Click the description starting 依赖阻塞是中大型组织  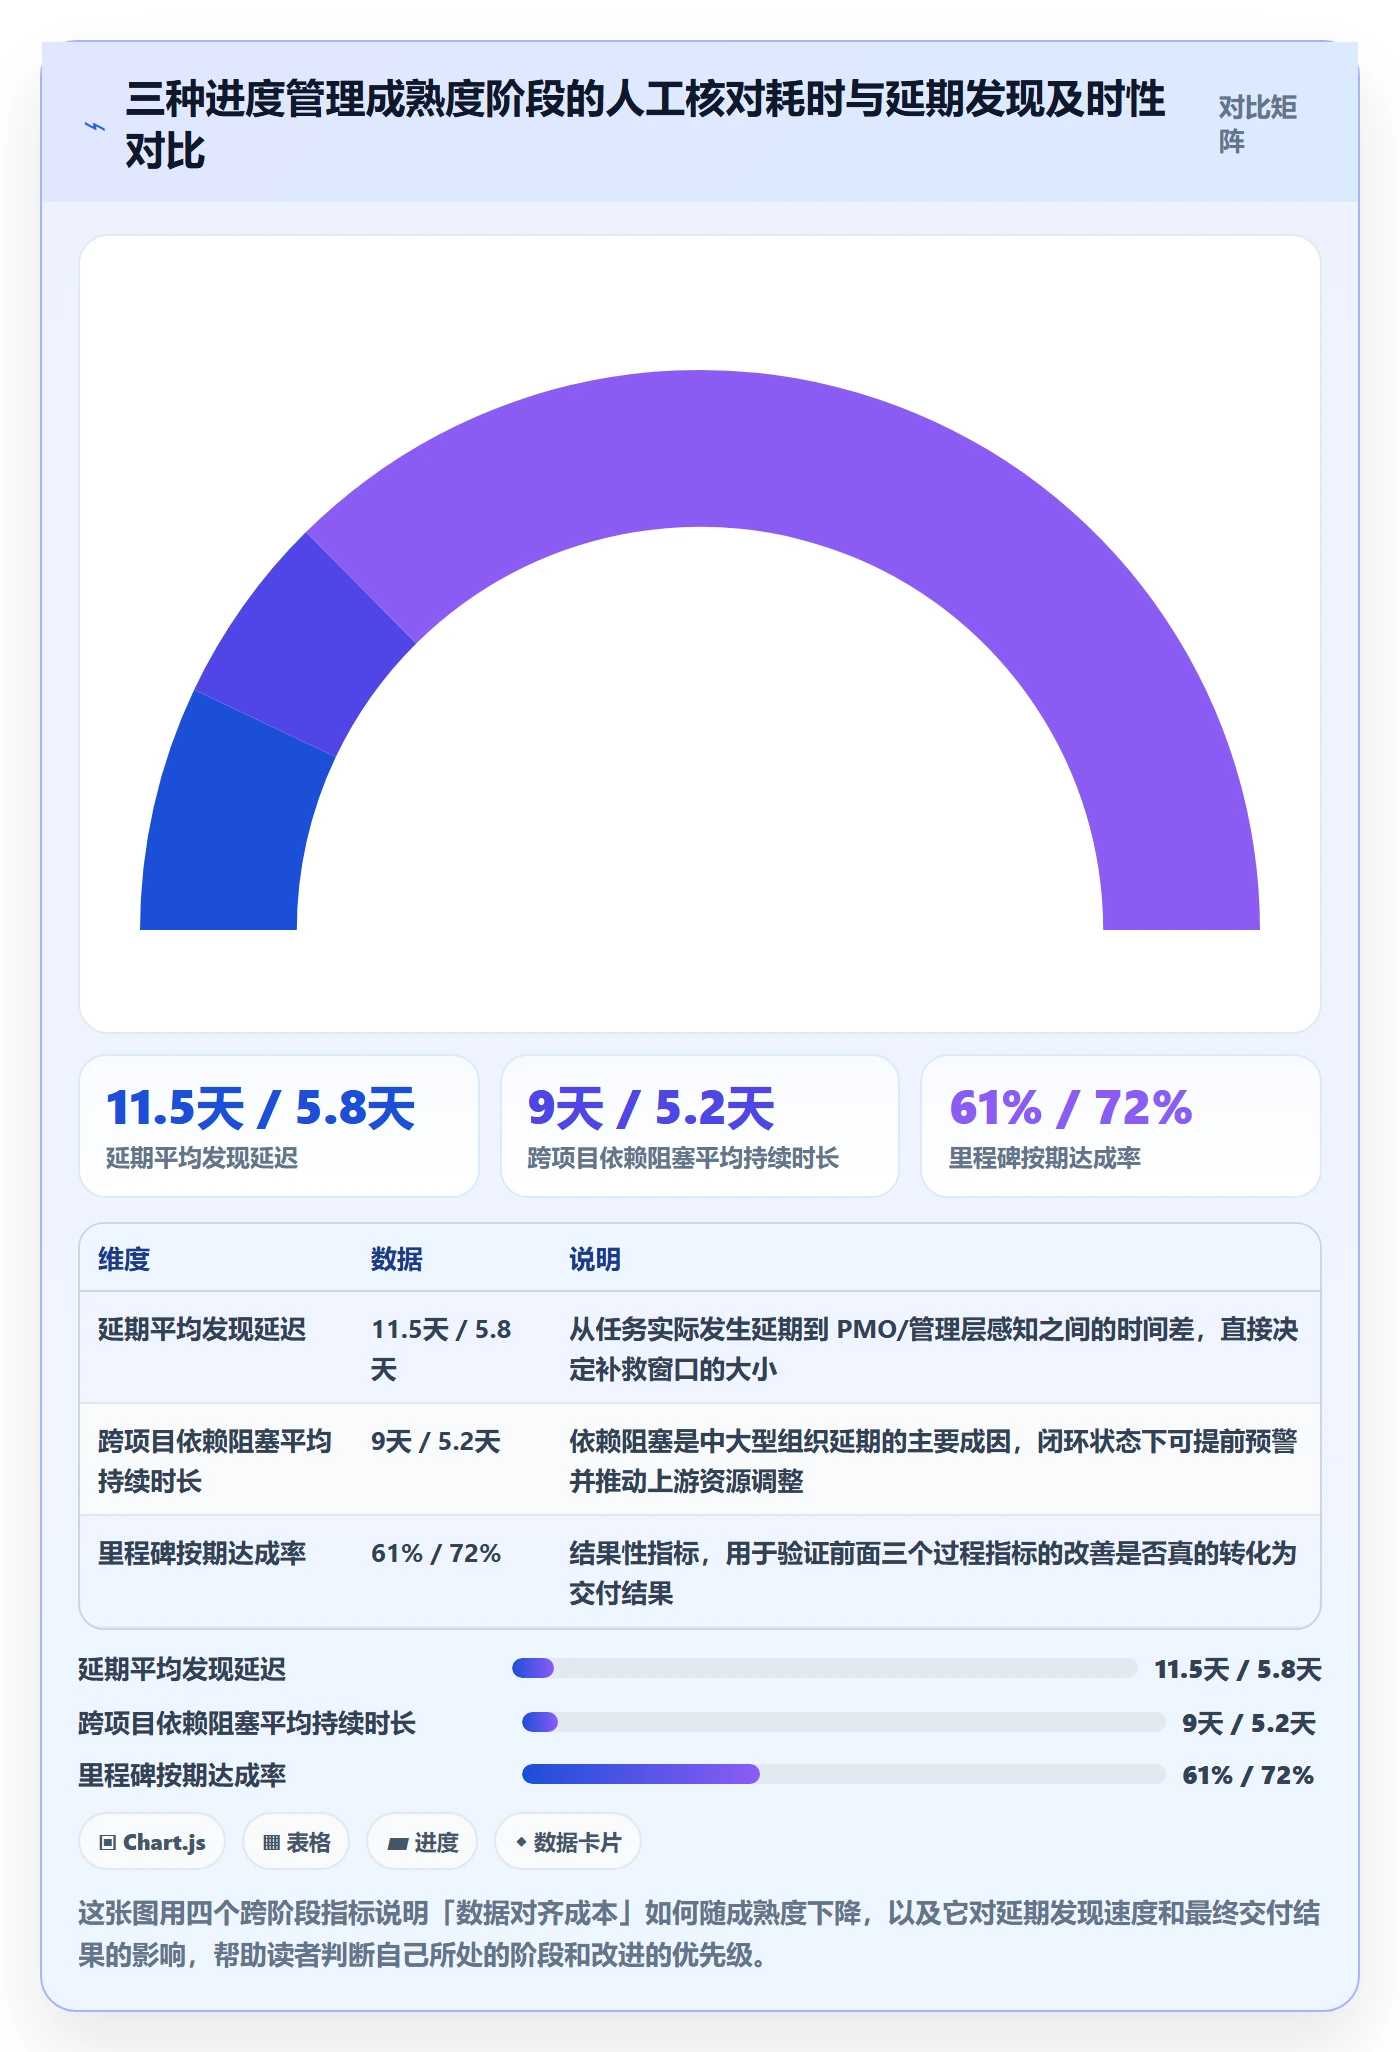coord(934,1461)
